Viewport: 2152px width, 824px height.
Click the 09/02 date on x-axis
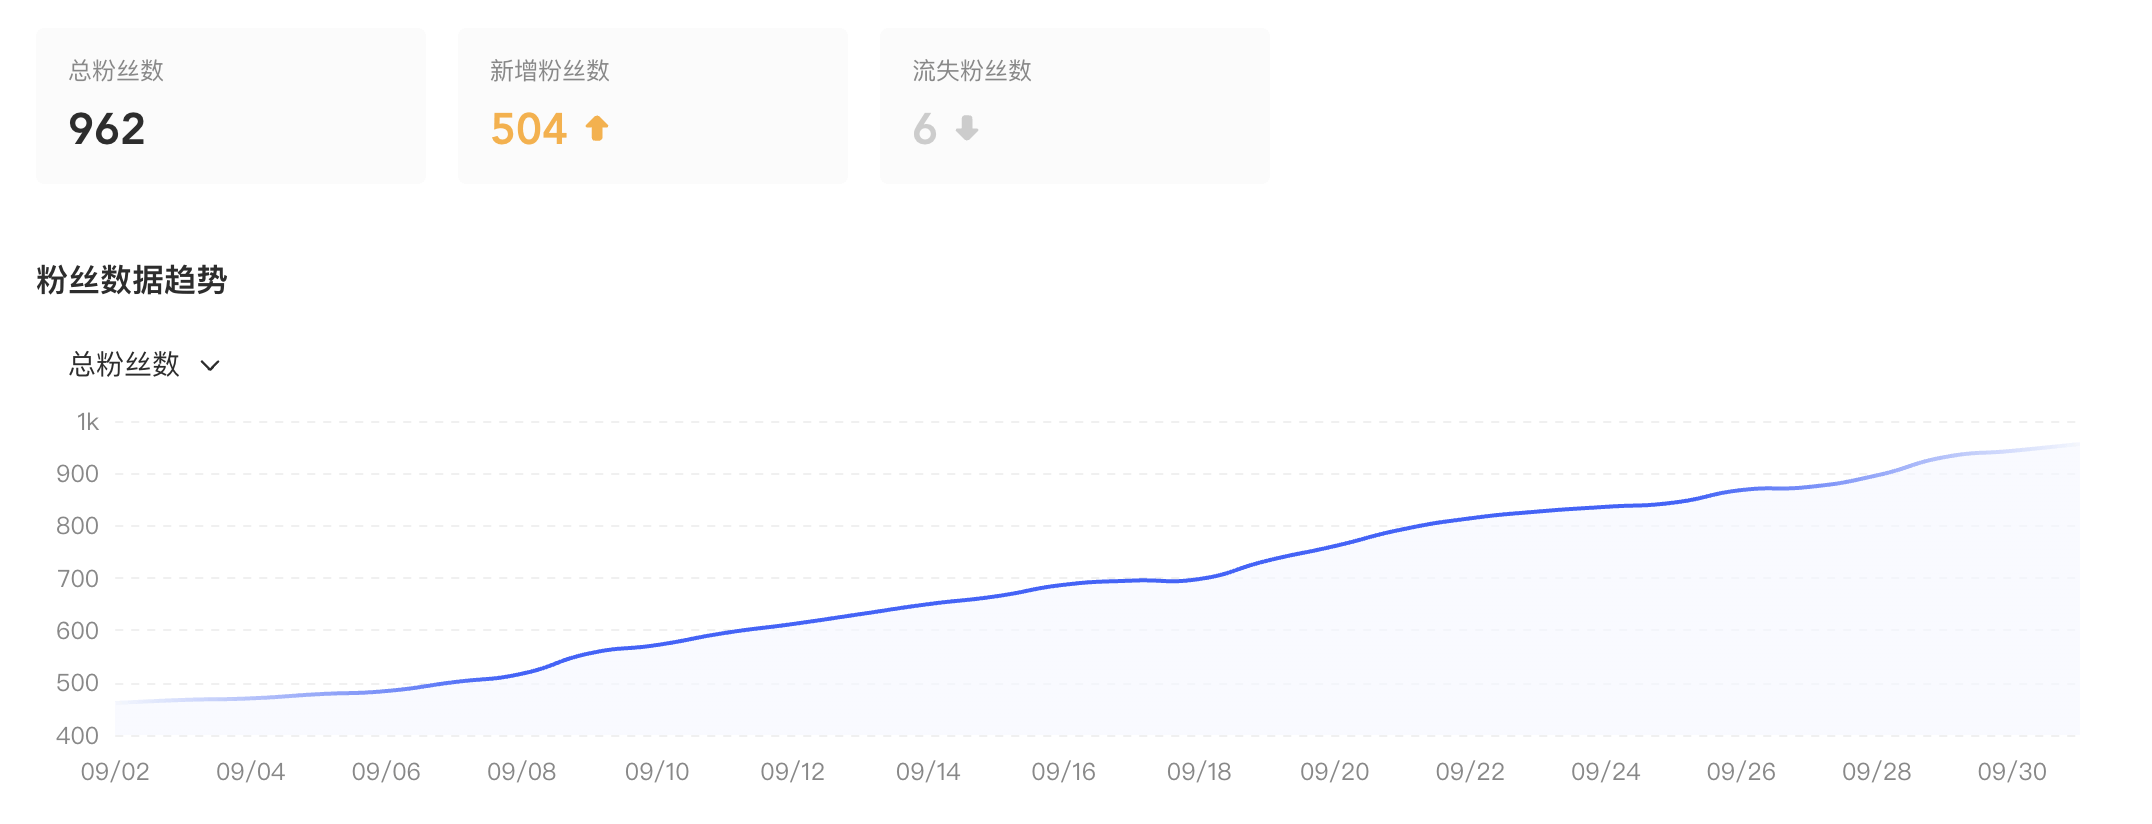pyautogui.click(x=115, y=772)
